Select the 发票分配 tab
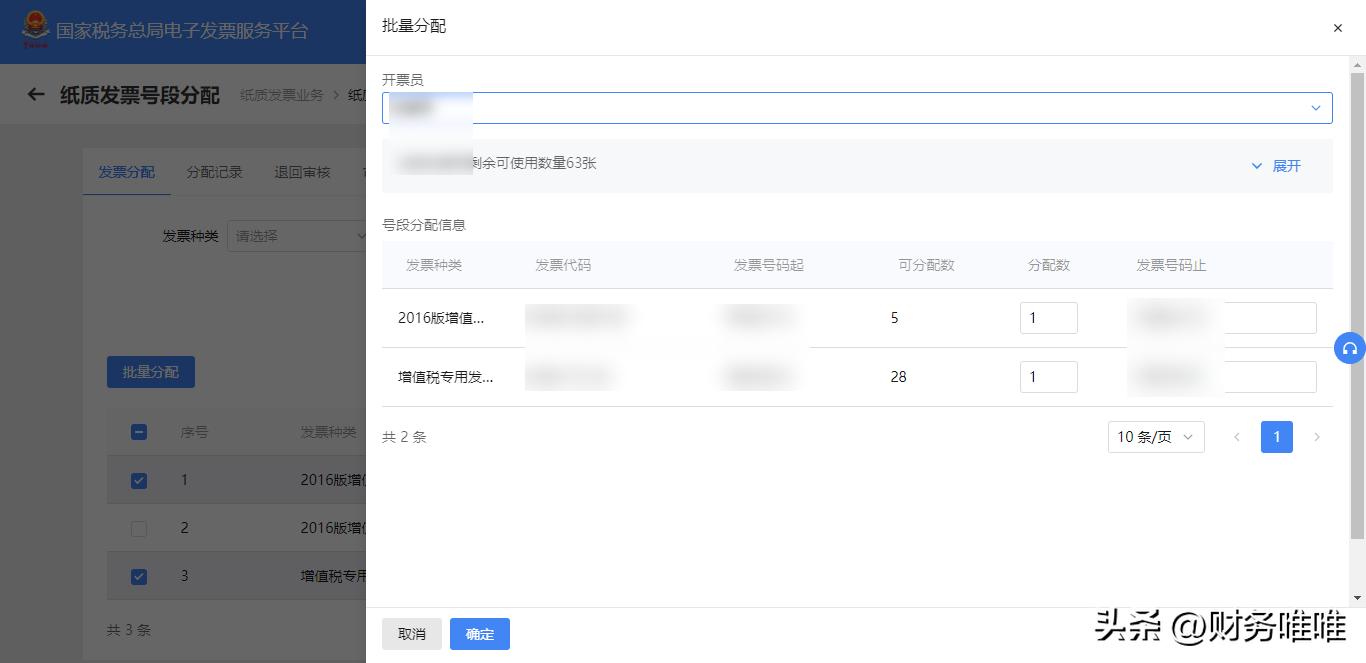Screen dimensions: 1366x663 coord(127,171)
